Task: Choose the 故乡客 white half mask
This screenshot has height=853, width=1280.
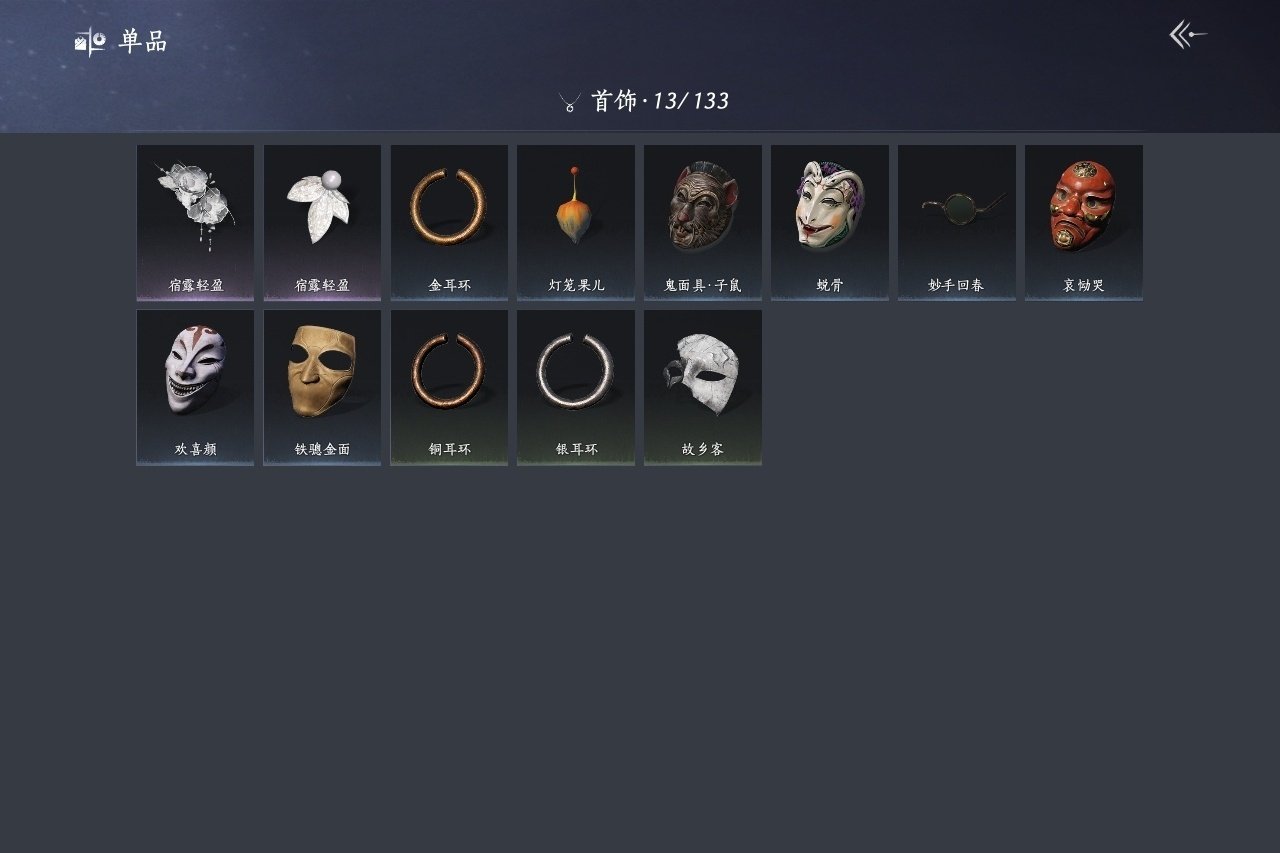Action: pyautogui.click(x=703, y=387)
